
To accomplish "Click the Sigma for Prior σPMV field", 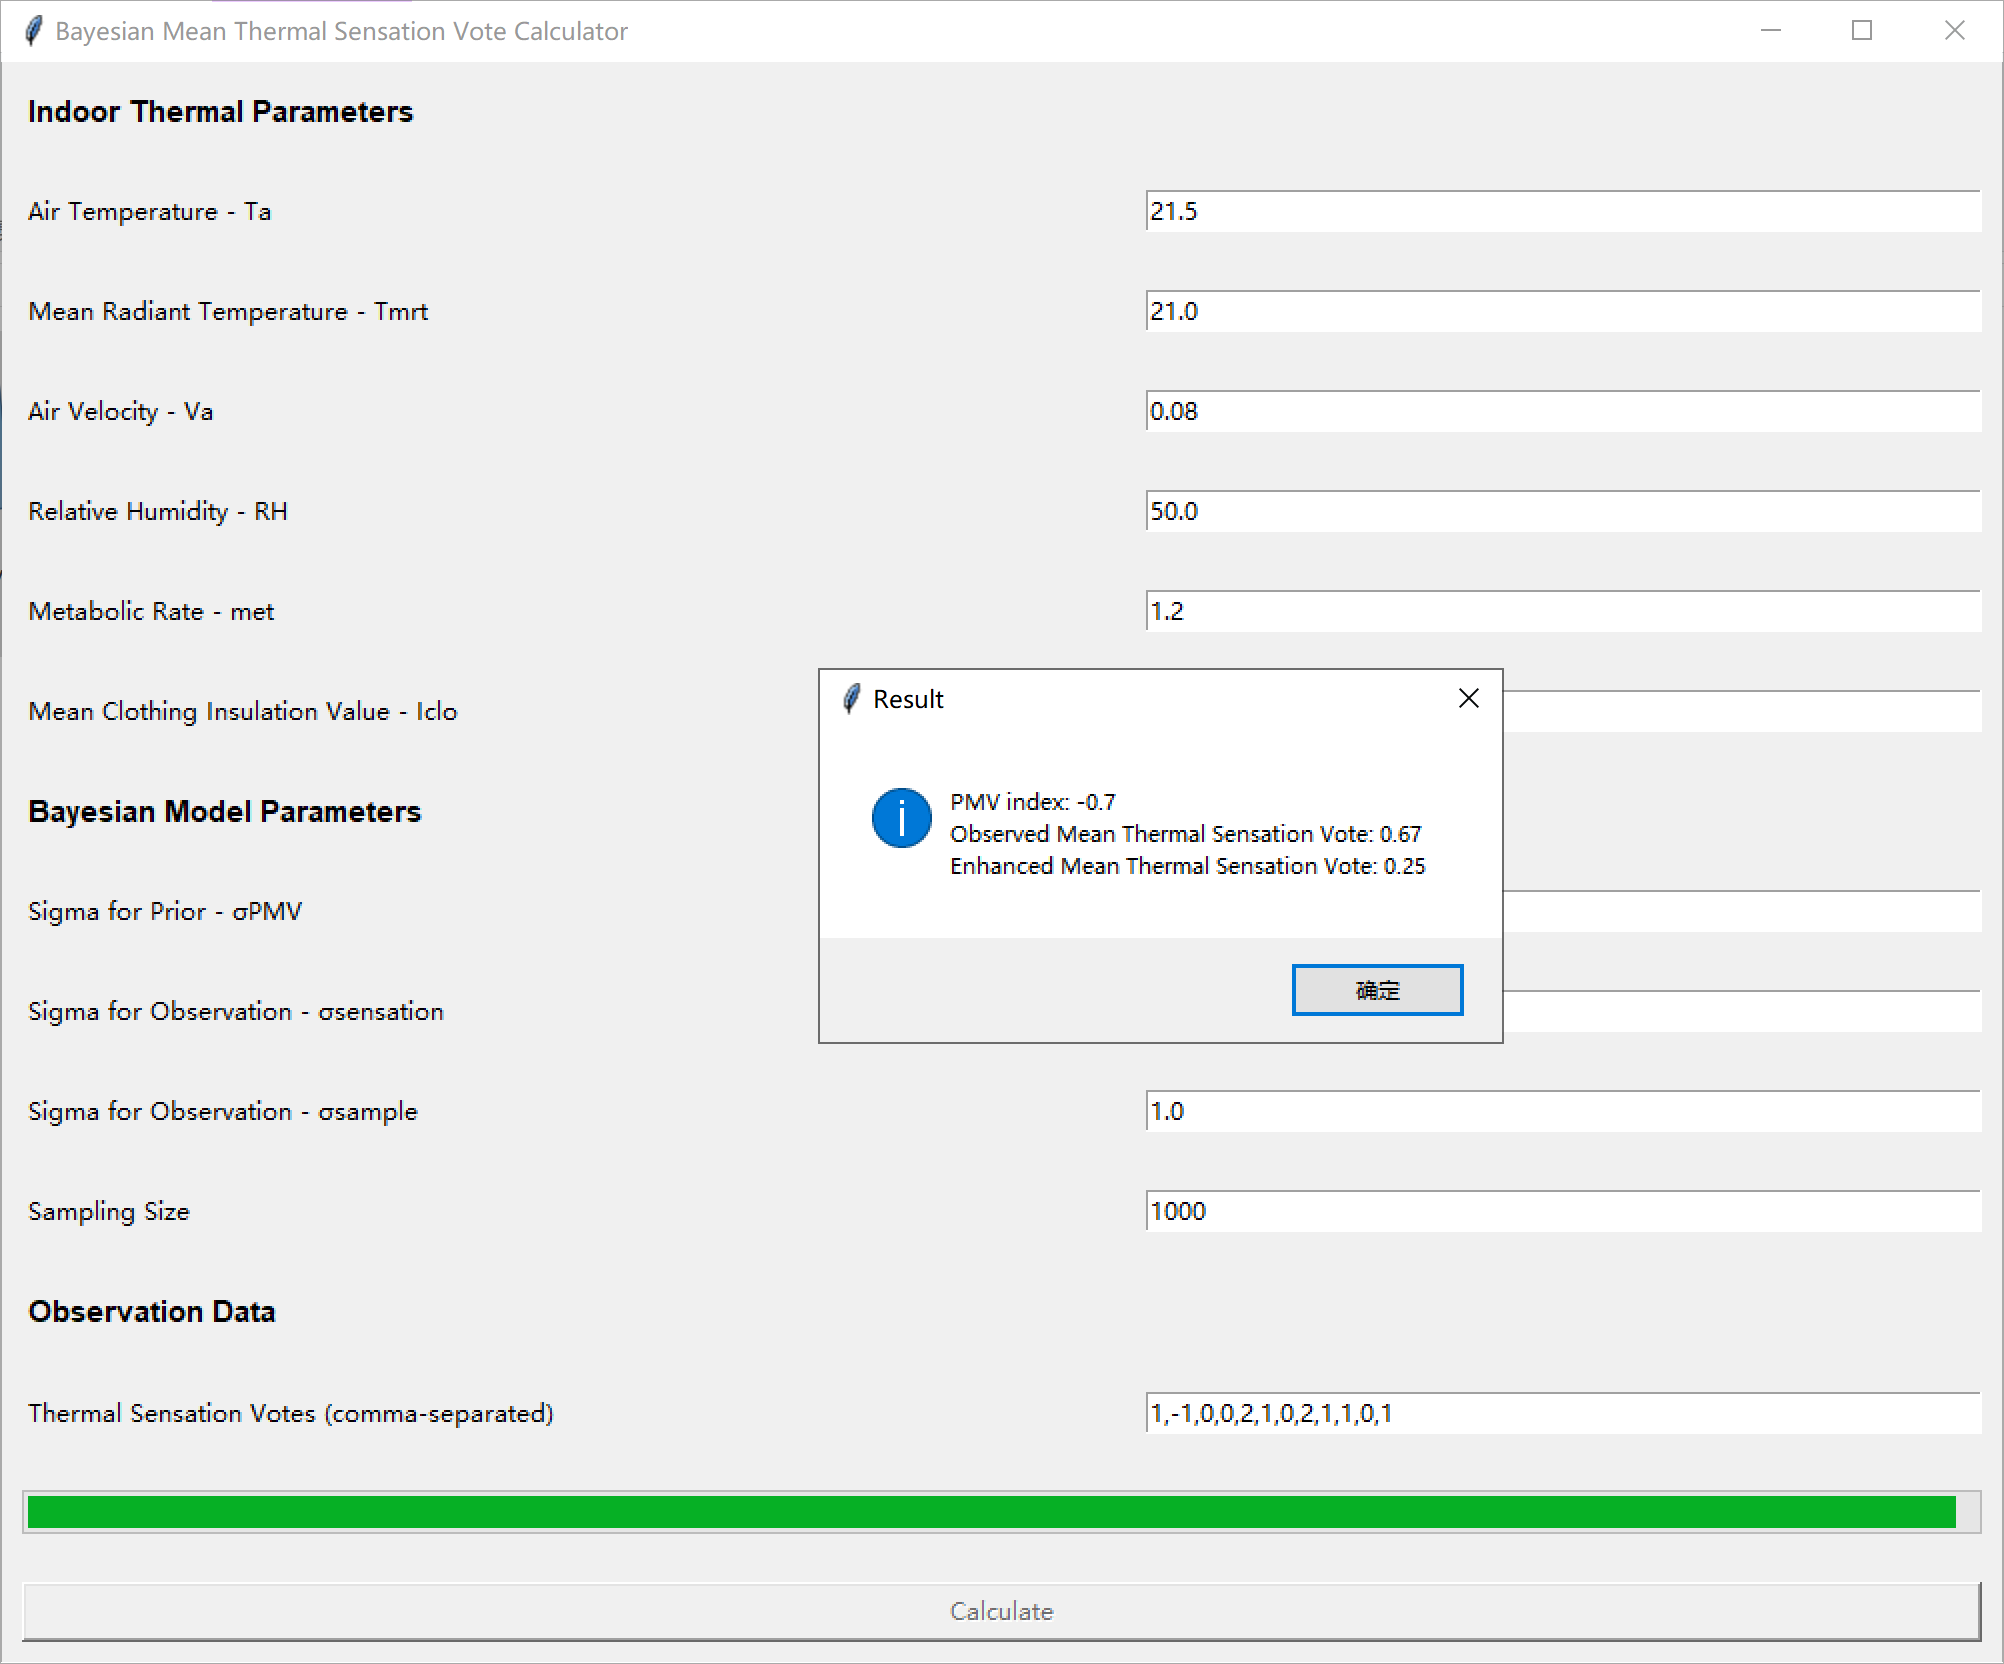I will click(x=1740, y=911).
